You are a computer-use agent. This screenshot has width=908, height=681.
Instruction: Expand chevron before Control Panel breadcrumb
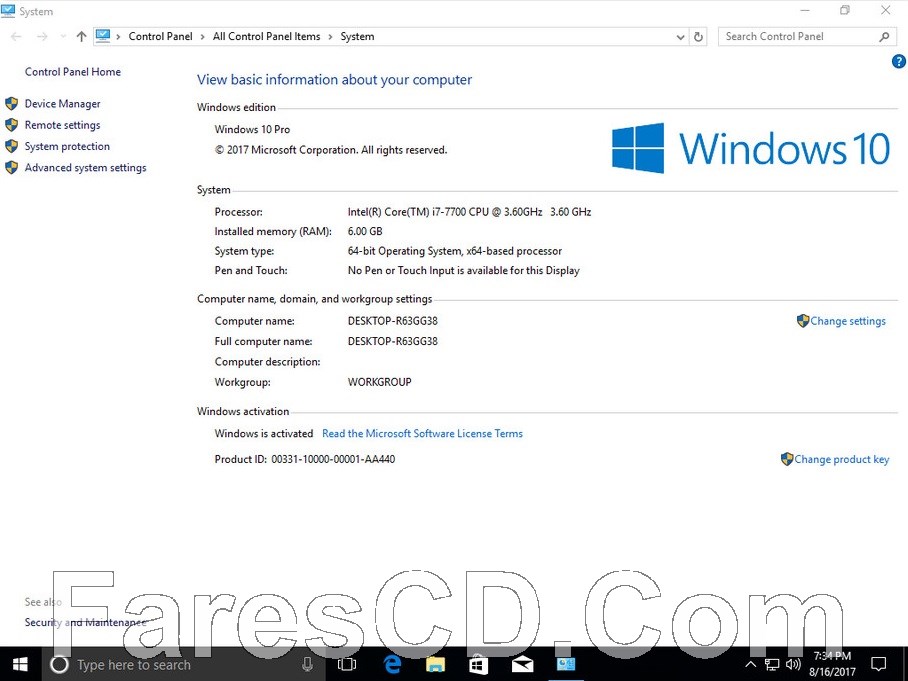(118, 37)
